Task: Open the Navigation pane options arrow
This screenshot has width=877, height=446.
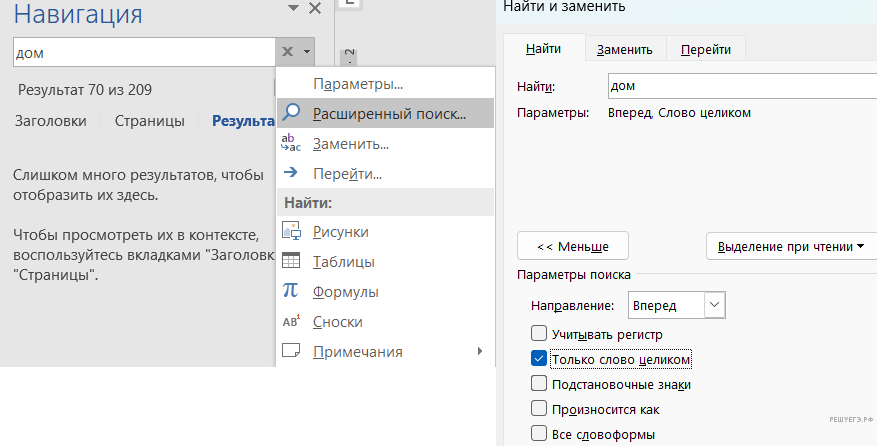Action: [292, 9]
